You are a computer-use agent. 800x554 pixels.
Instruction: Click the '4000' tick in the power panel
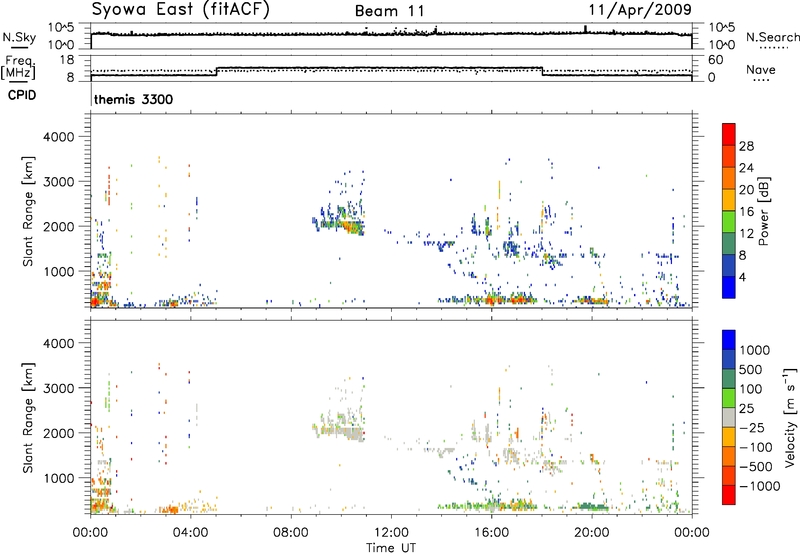click(x=59, y=137)
